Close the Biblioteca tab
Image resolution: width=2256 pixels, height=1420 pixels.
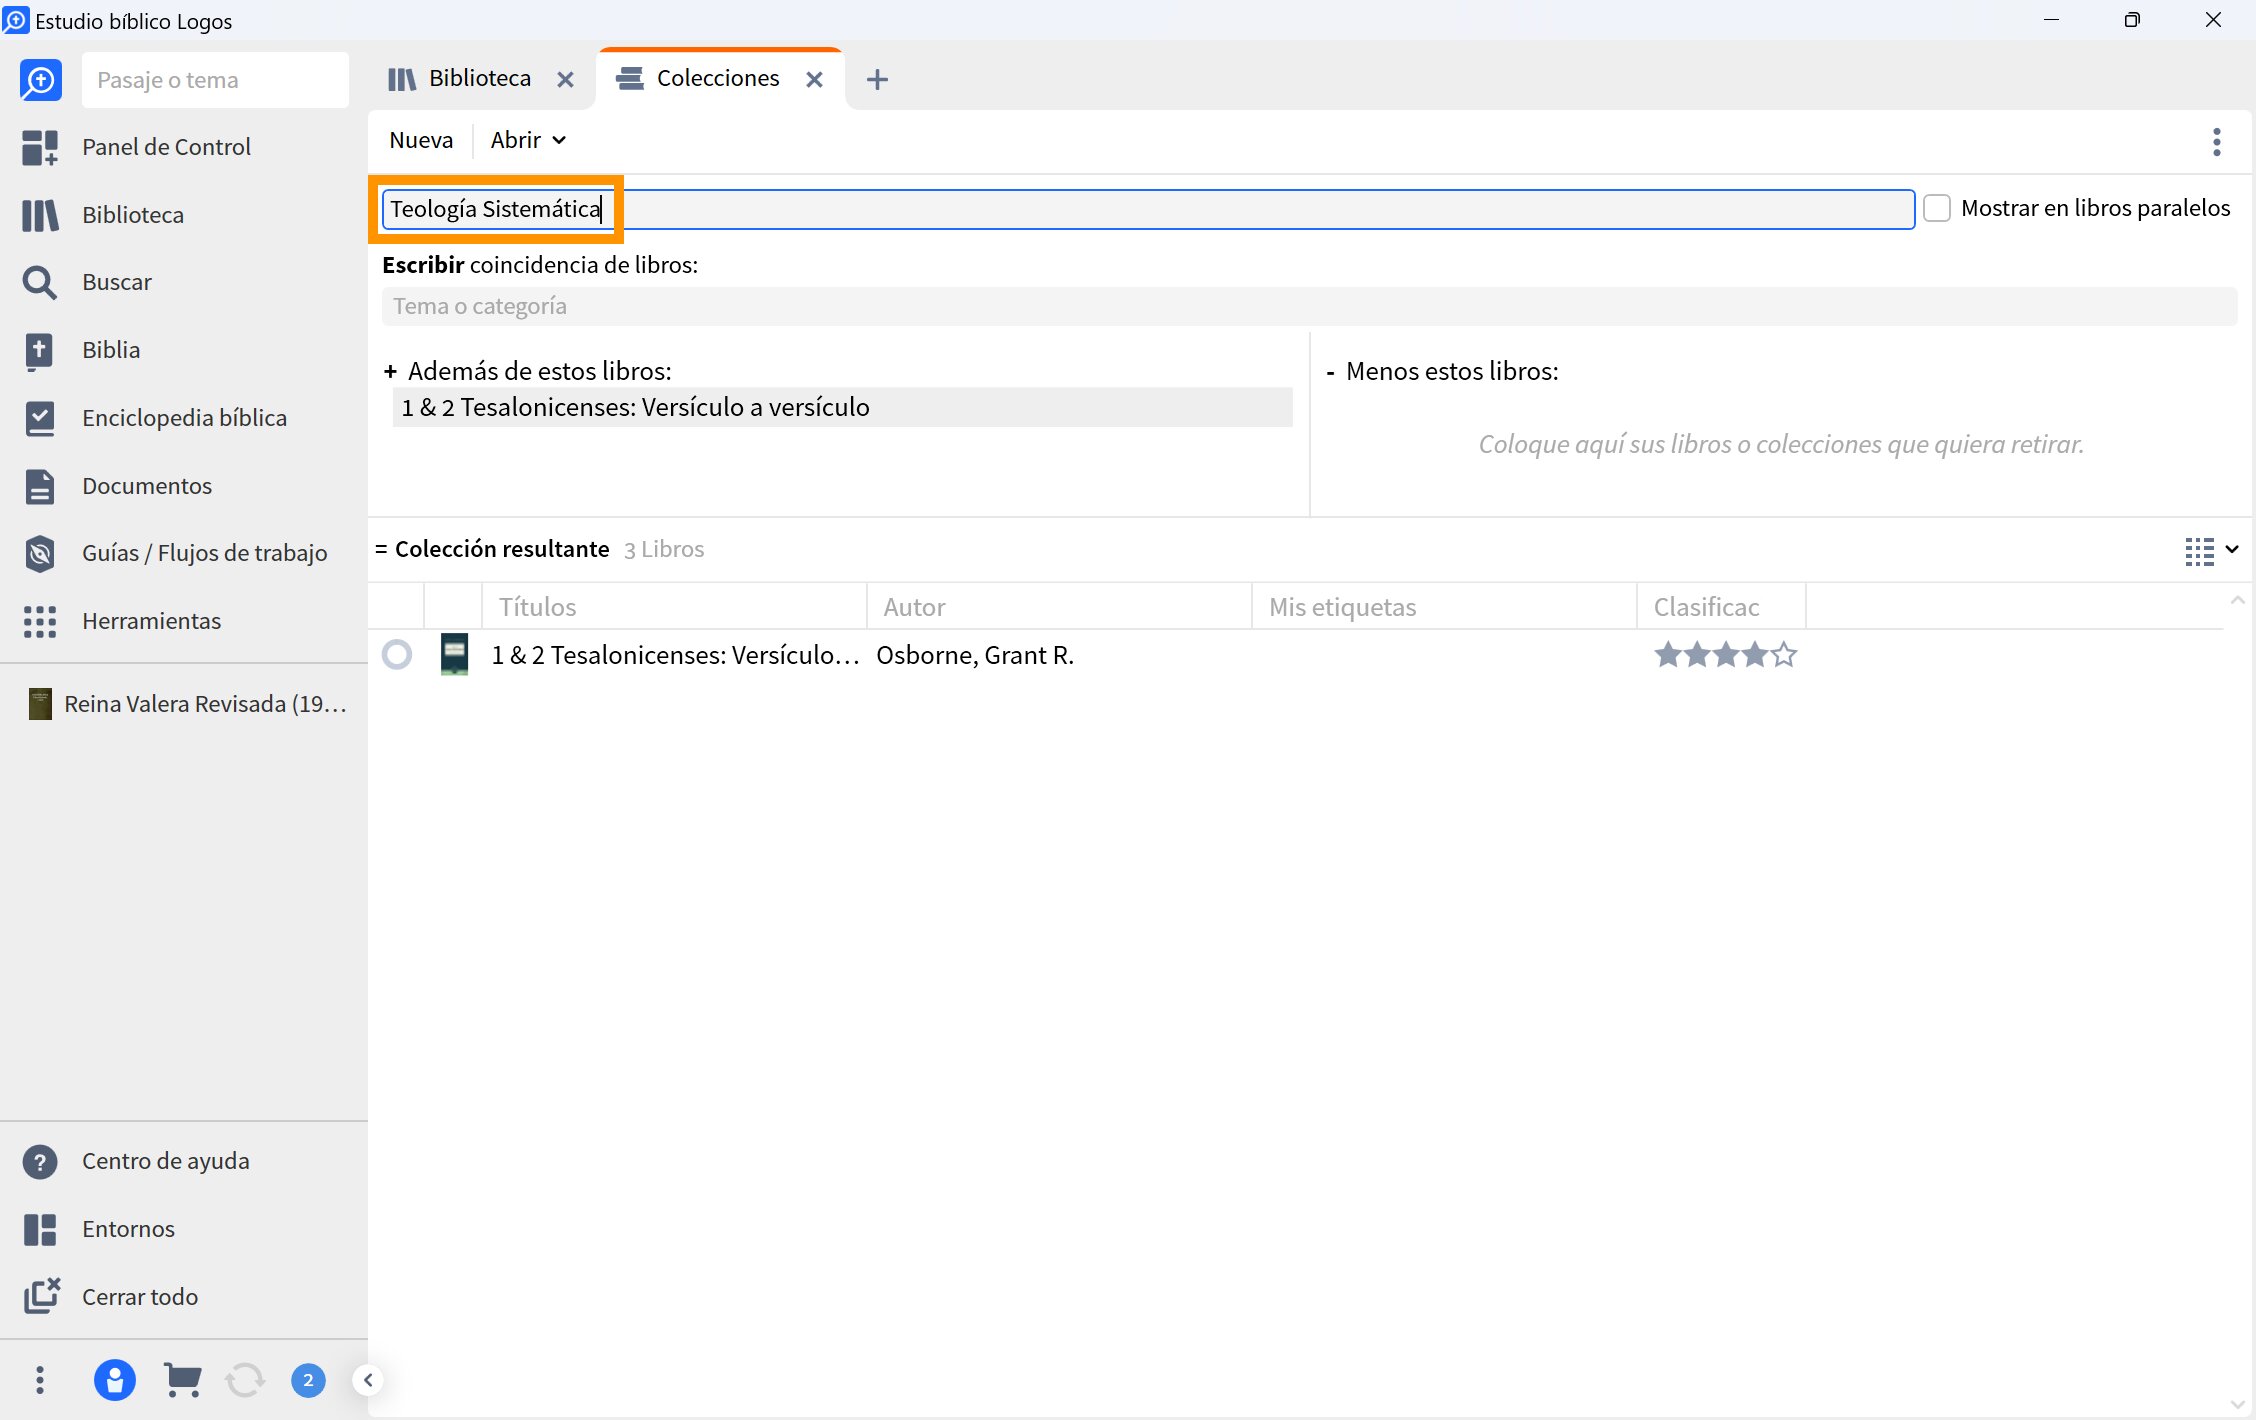pyautogui.click(x=565, y=79)
